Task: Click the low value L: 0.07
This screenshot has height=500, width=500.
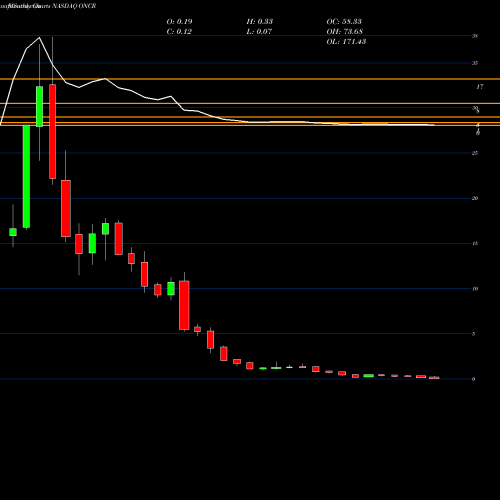Action: [x=259, y=31]
